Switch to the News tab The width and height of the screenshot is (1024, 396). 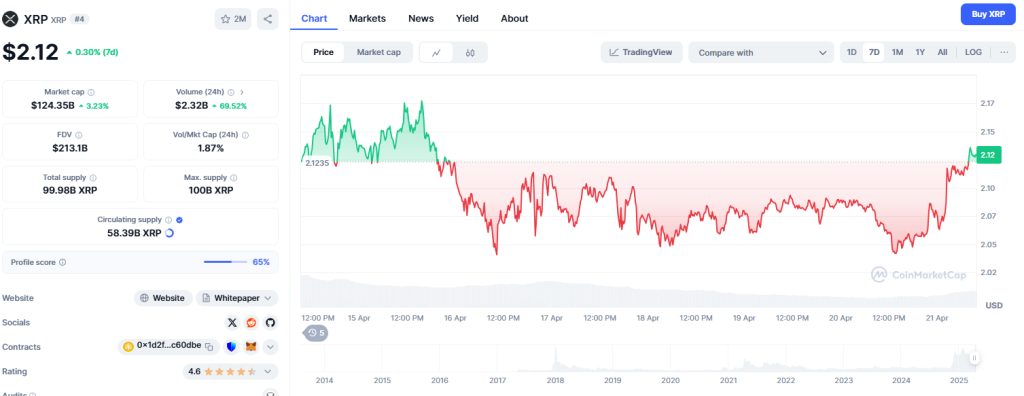pyautogui.click(x=421, y=18)
